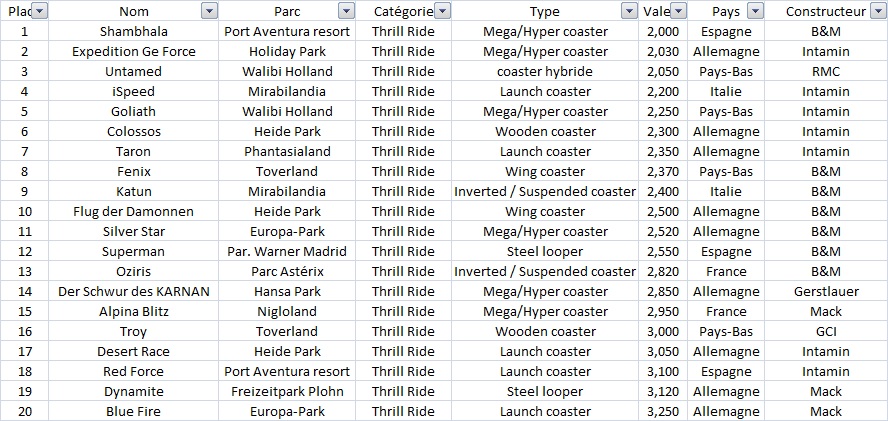This screenshot has width=888, height=421.
Task: Click the value 2,000 cell
Action: (x=663, y=32)
